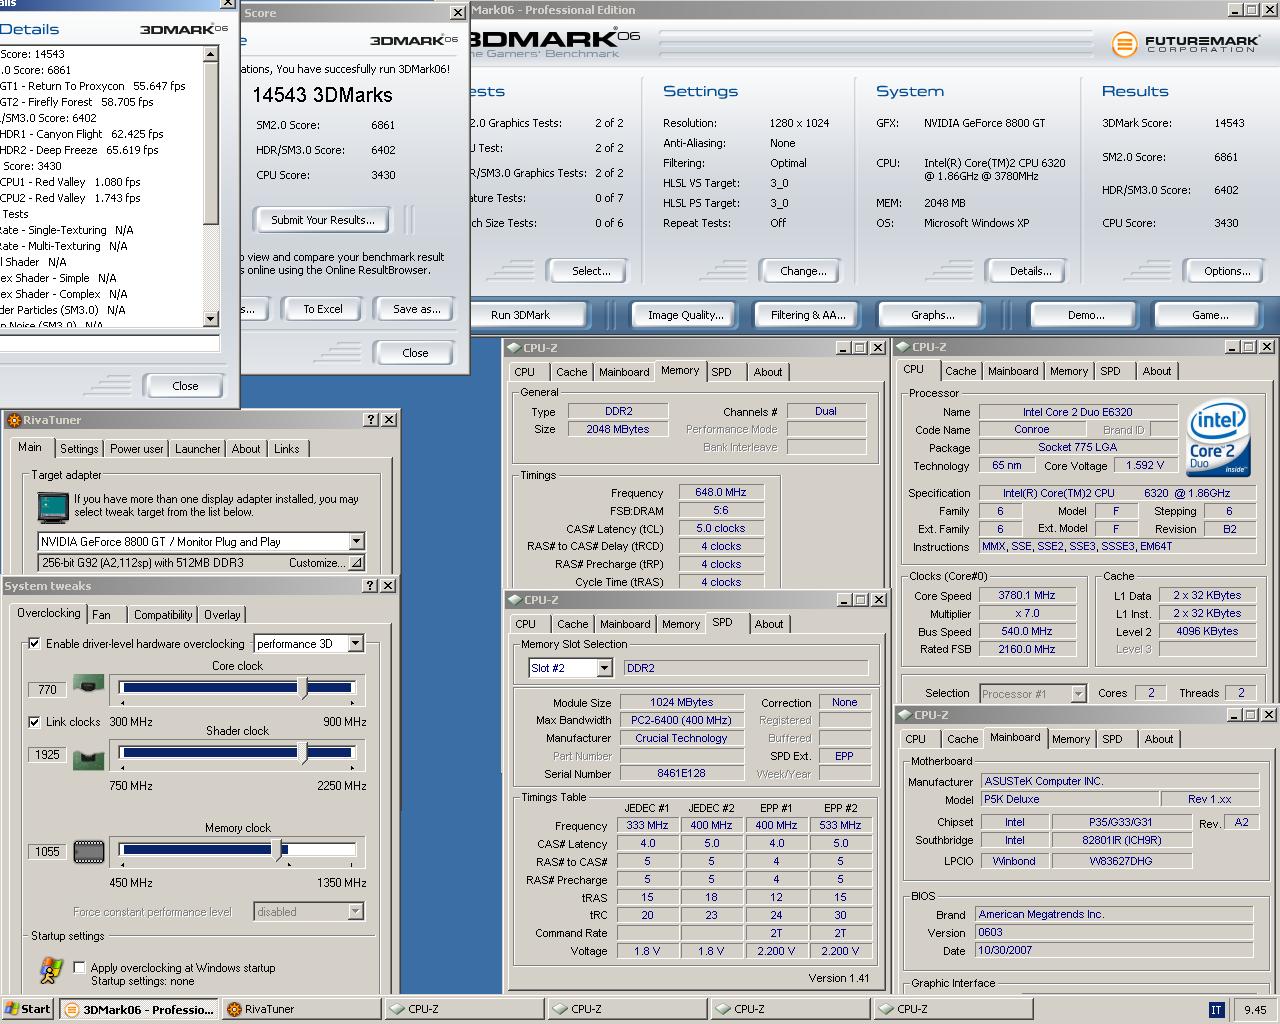Screen dimensions: 1280x1024
Task: Click the IT language indicator in system tray
Action: [x=1216, y=1010]
